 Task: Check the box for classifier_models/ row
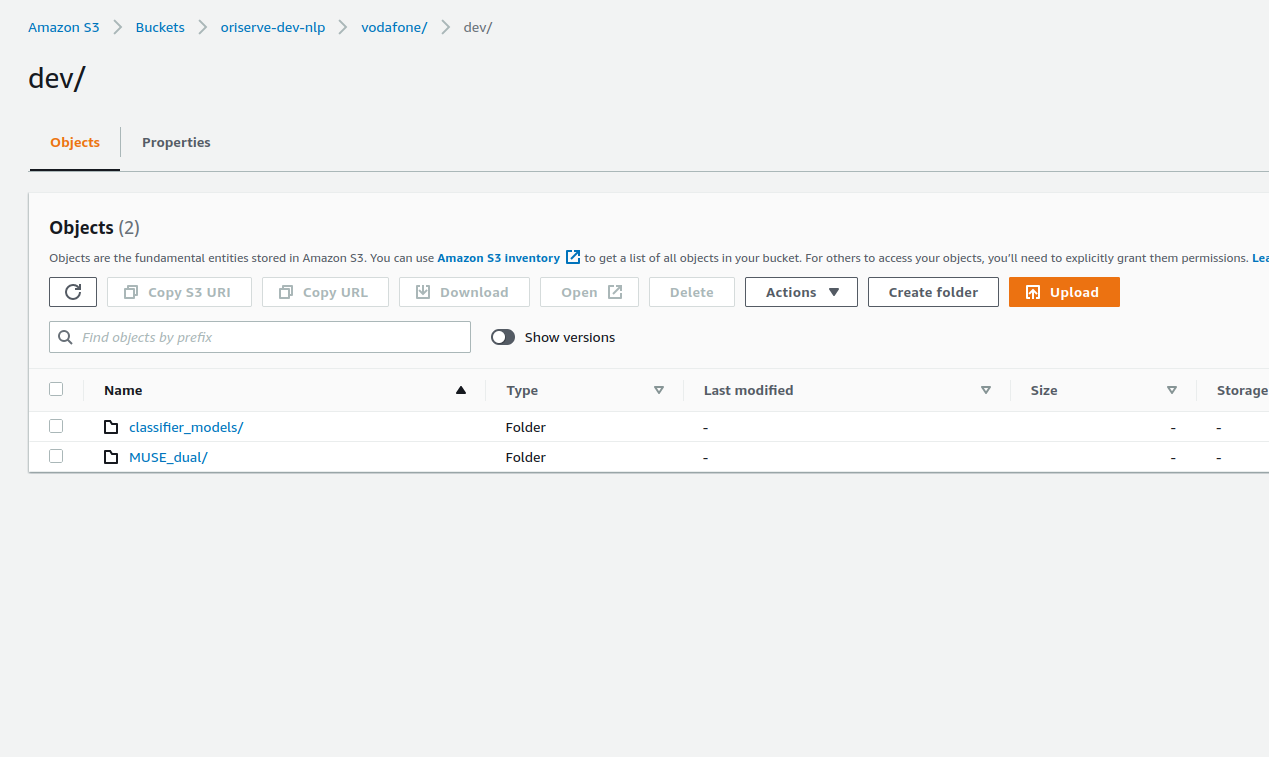56,426
